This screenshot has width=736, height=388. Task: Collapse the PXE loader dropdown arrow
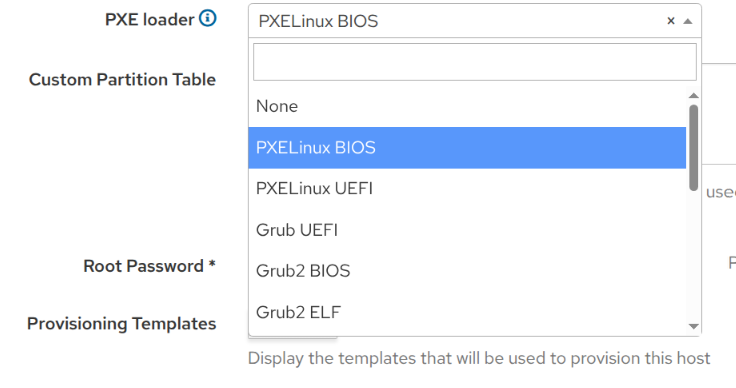688,21
